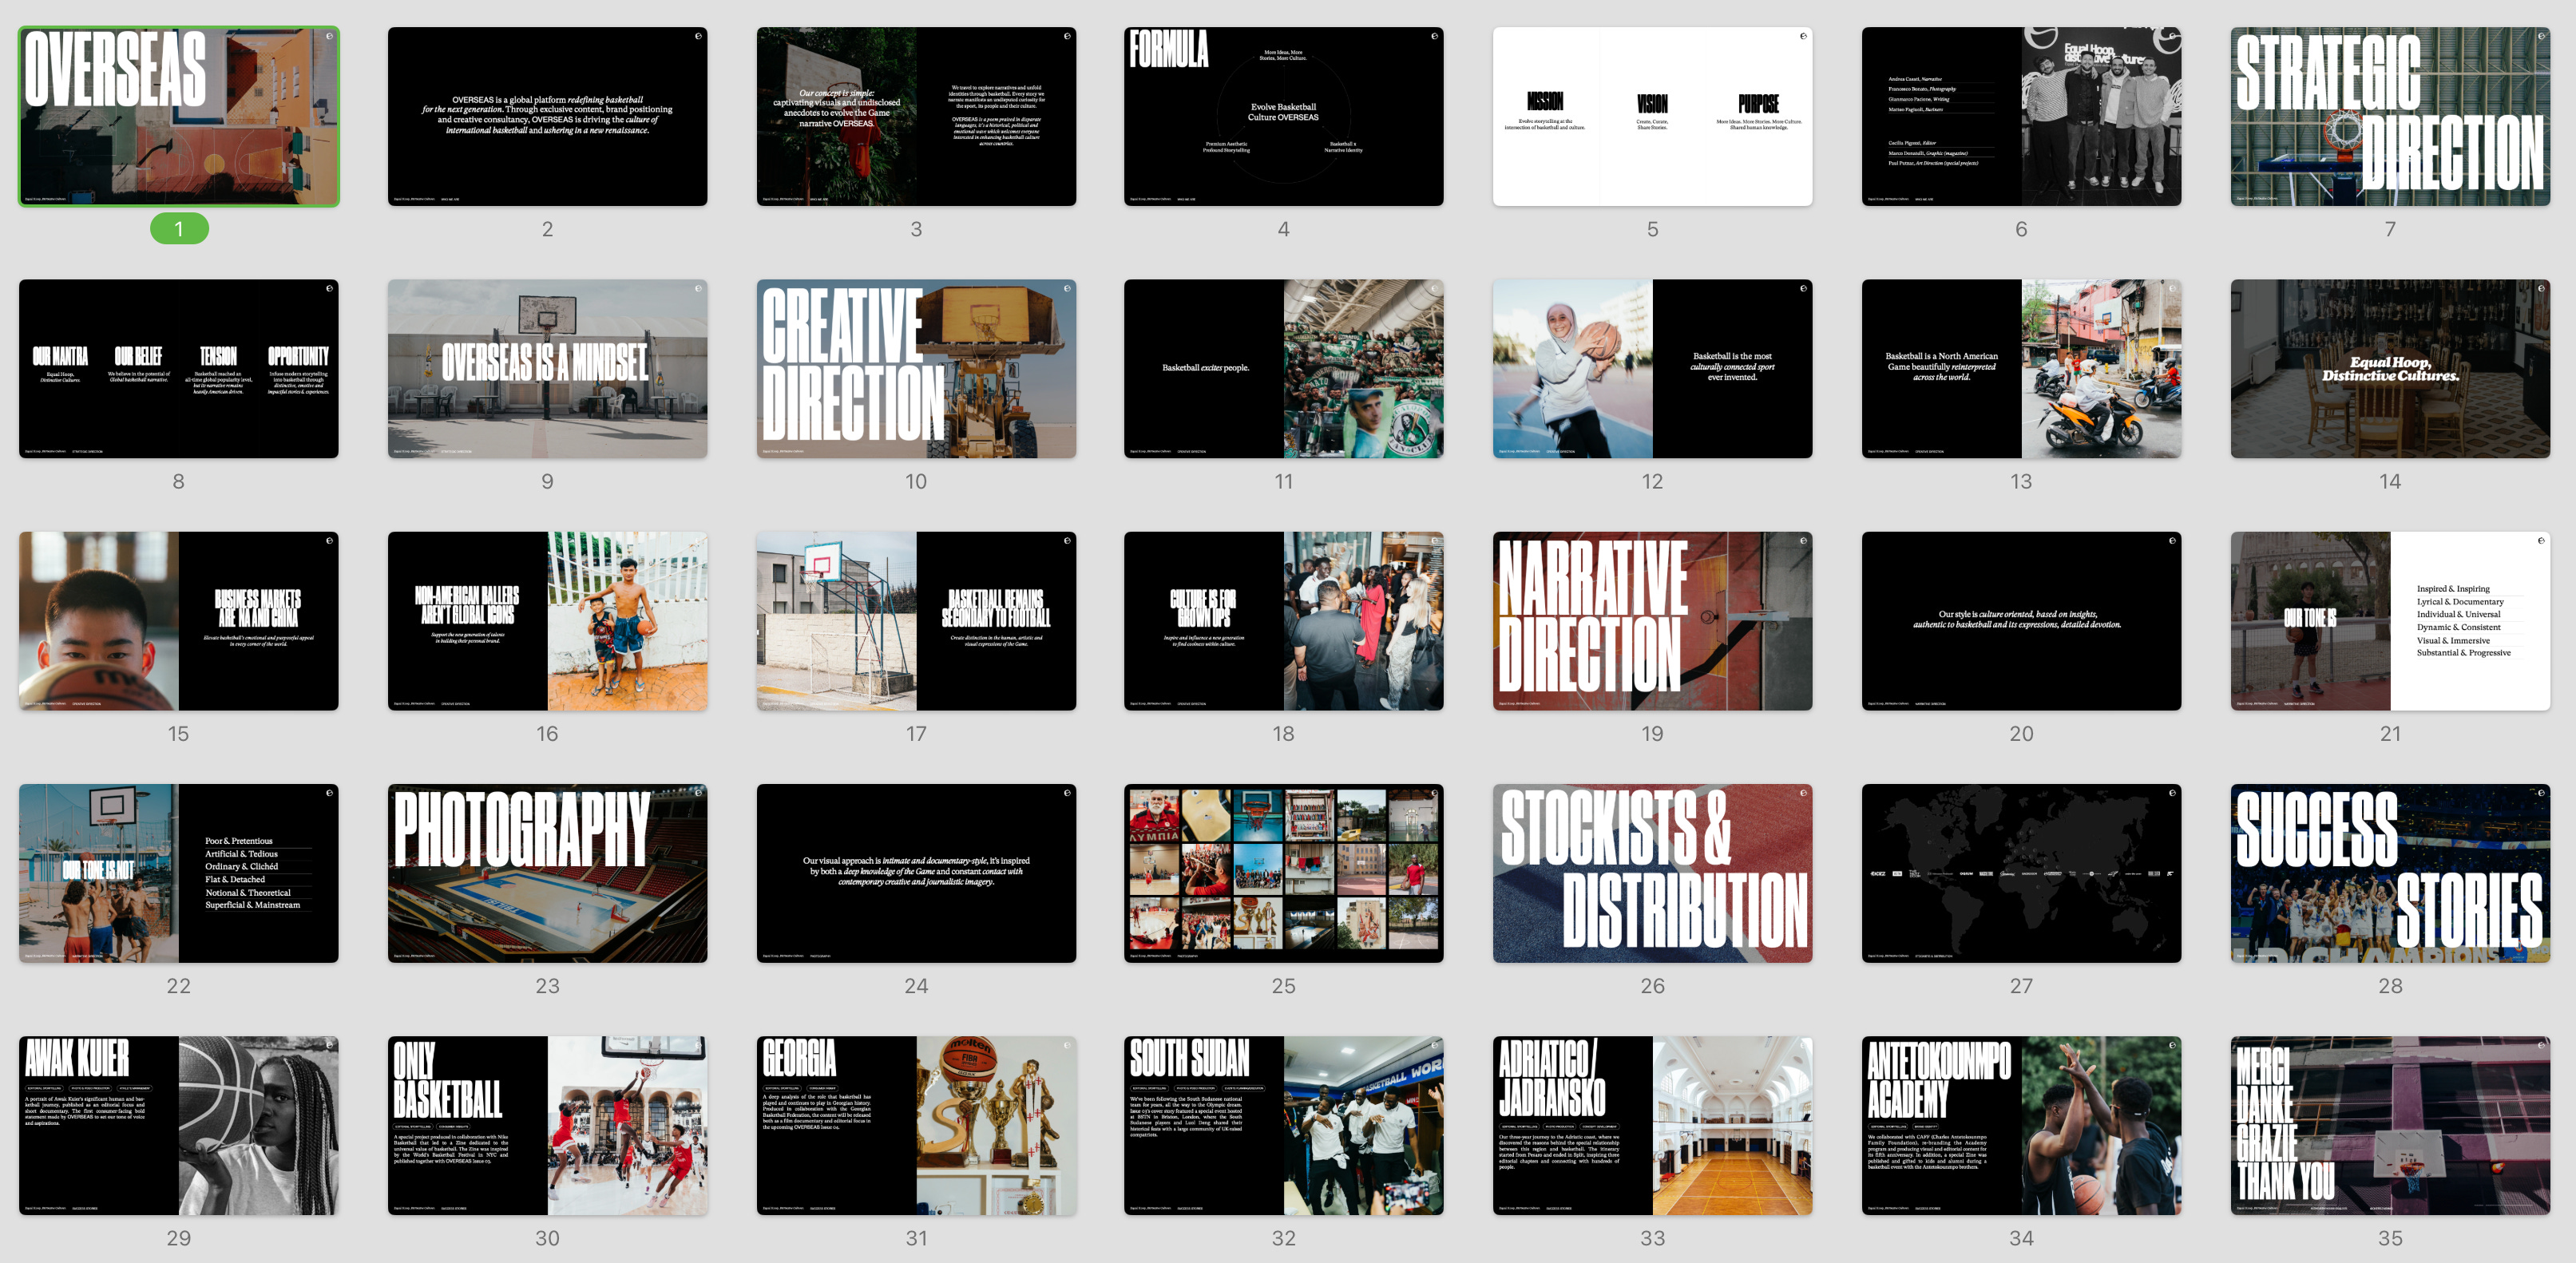This screenshot has width=2576, height=1263.
Task: Open the CREATIVE DIRECTION bulldozer slide
Action: click(x=916, y=368)
